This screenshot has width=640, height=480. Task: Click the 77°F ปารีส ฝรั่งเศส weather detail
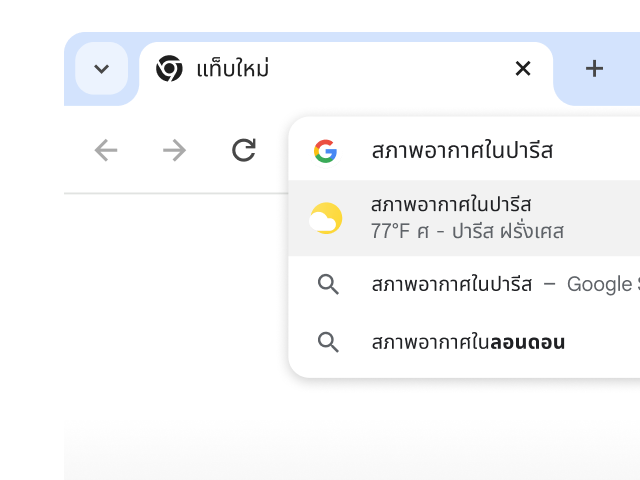click(467, 232)
